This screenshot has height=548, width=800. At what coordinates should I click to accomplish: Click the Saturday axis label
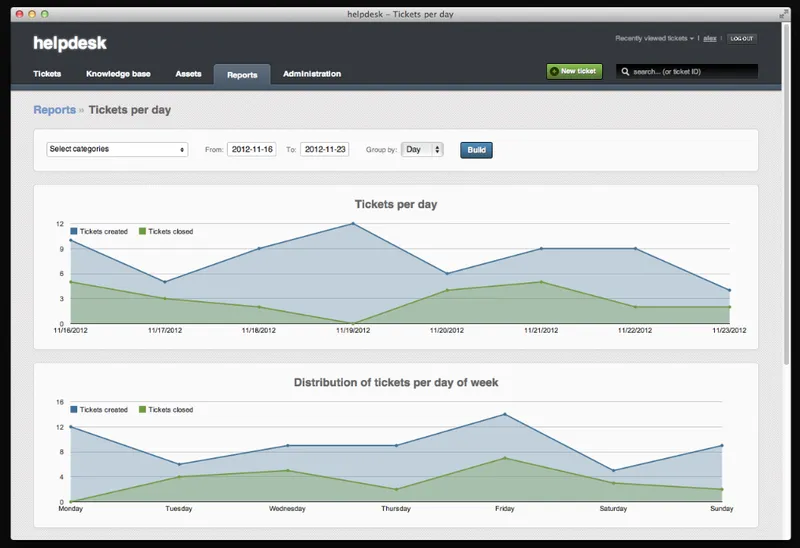[613, 509]
